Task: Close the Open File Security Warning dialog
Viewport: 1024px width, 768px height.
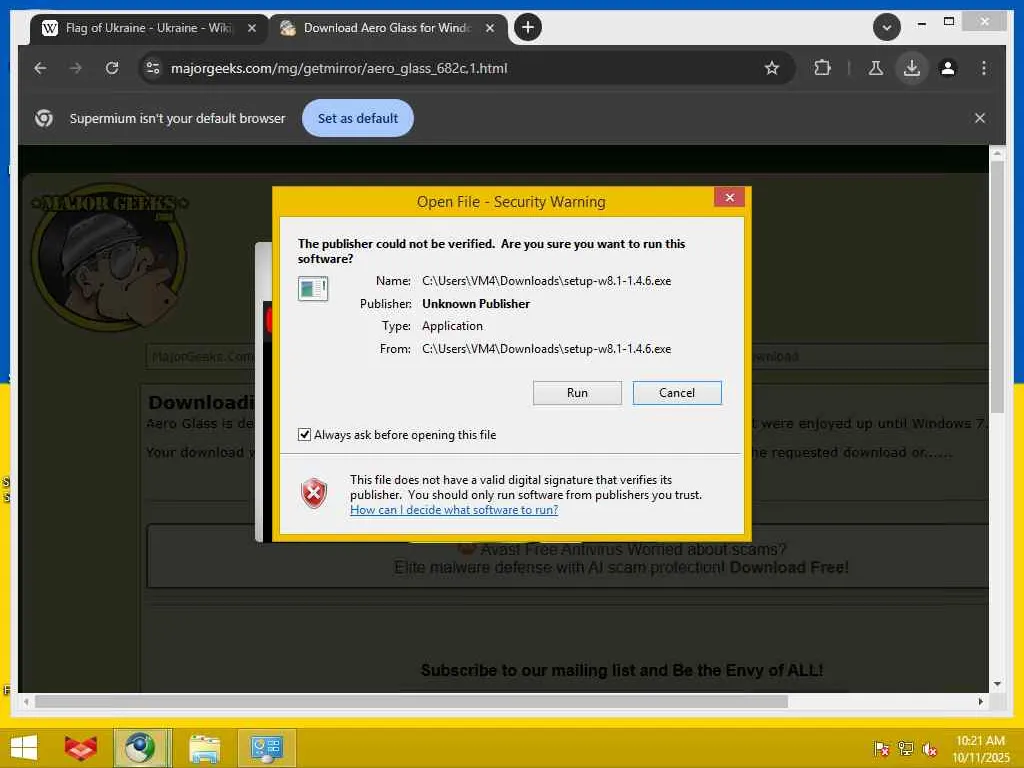Action: (x=729, y=197)
